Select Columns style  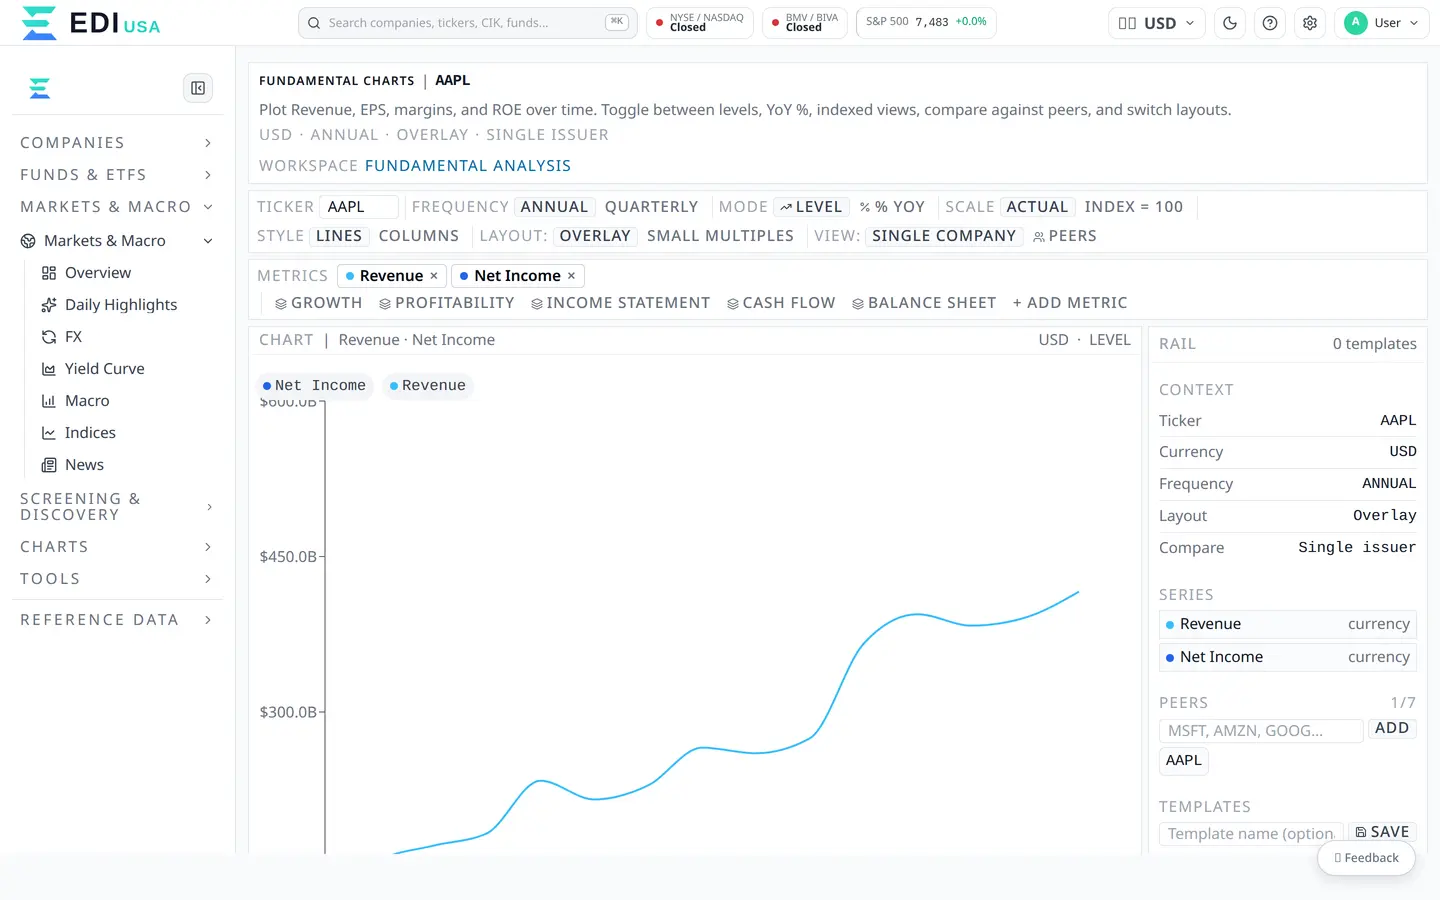[419, 236]
